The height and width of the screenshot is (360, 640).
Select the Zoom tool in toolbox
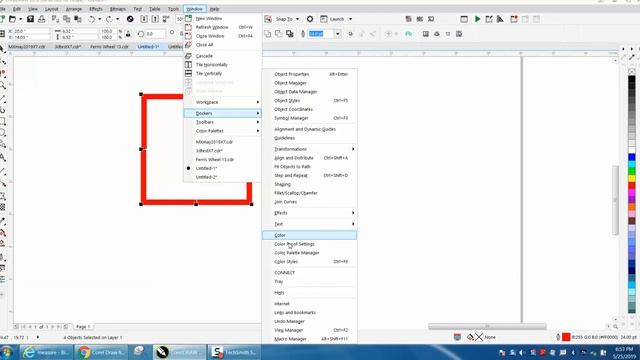click(x=3, y=86)
